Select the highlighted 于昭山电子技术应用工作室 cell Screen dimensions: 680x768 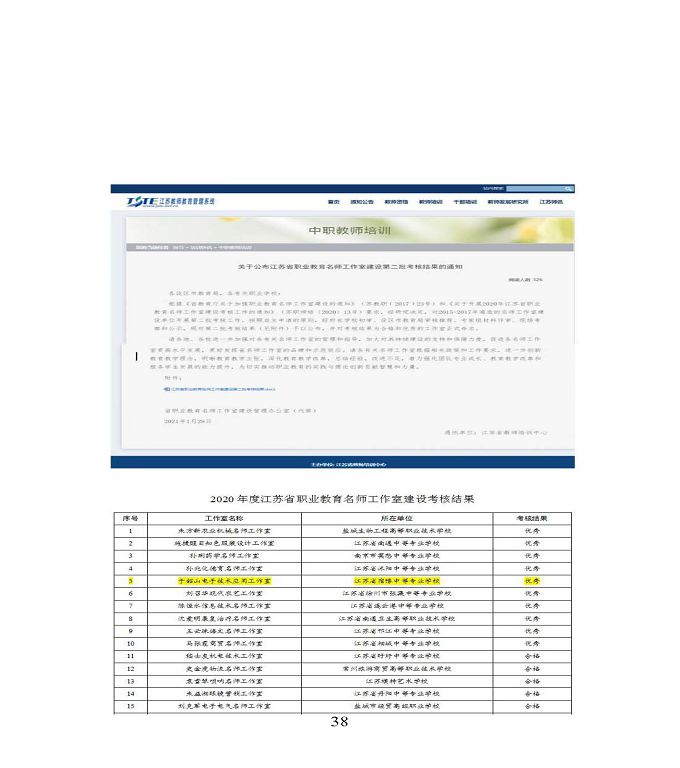[224, 581]
